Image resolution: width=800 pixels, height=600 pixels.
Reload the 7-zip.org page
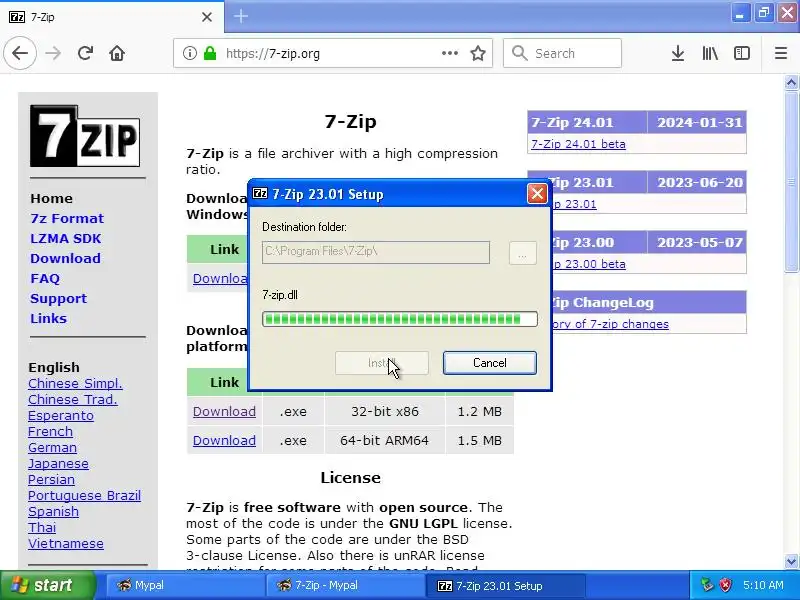pyautogui.click(x=85, y=53)
